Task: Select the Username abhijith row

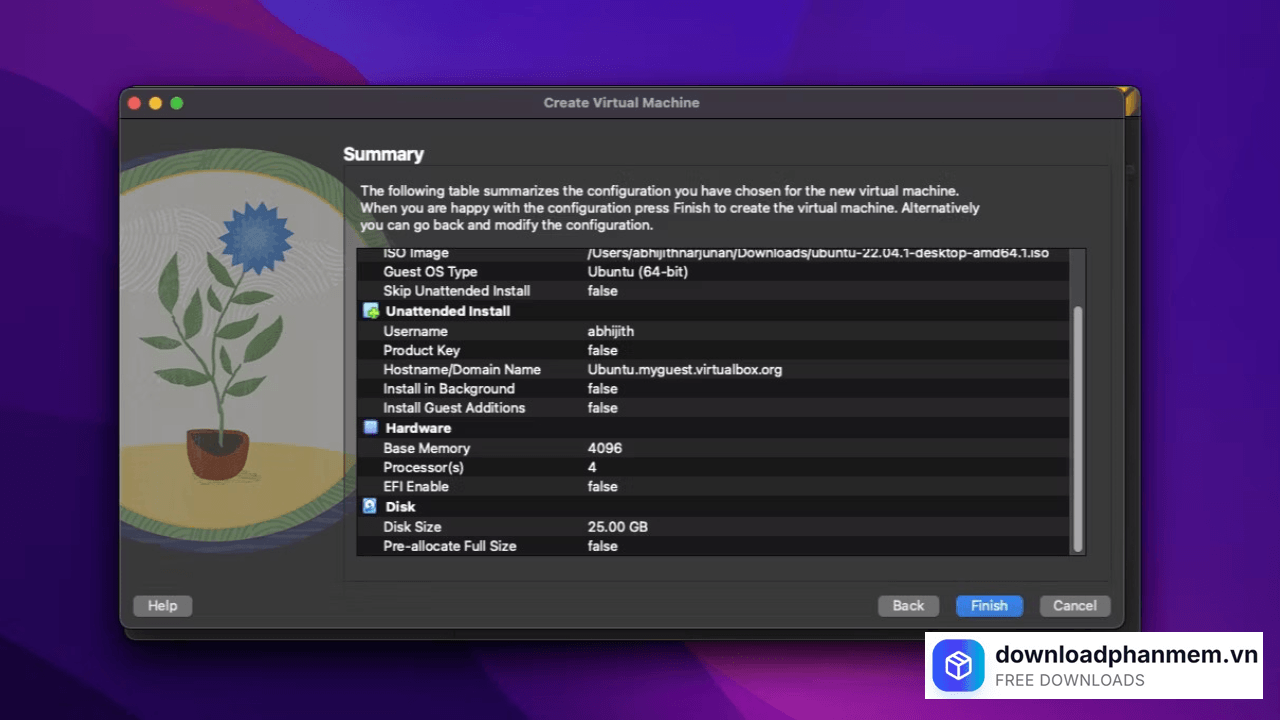Action: click(x=600, y=331)
